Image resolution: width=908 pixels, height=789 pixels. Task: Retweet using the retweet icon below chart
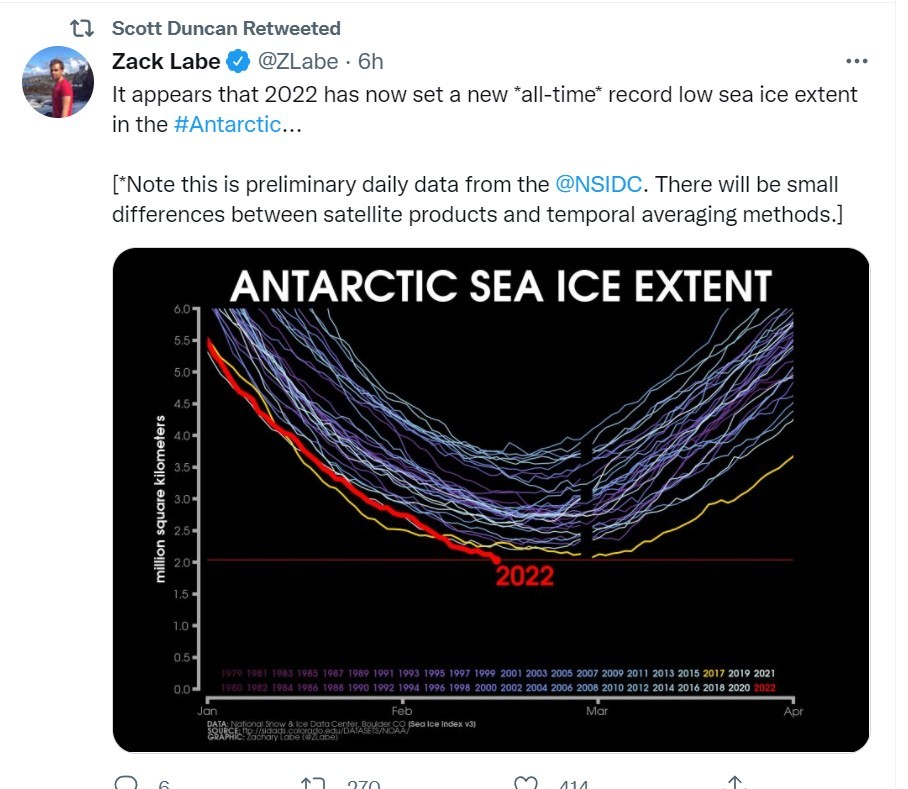[313, 783]
